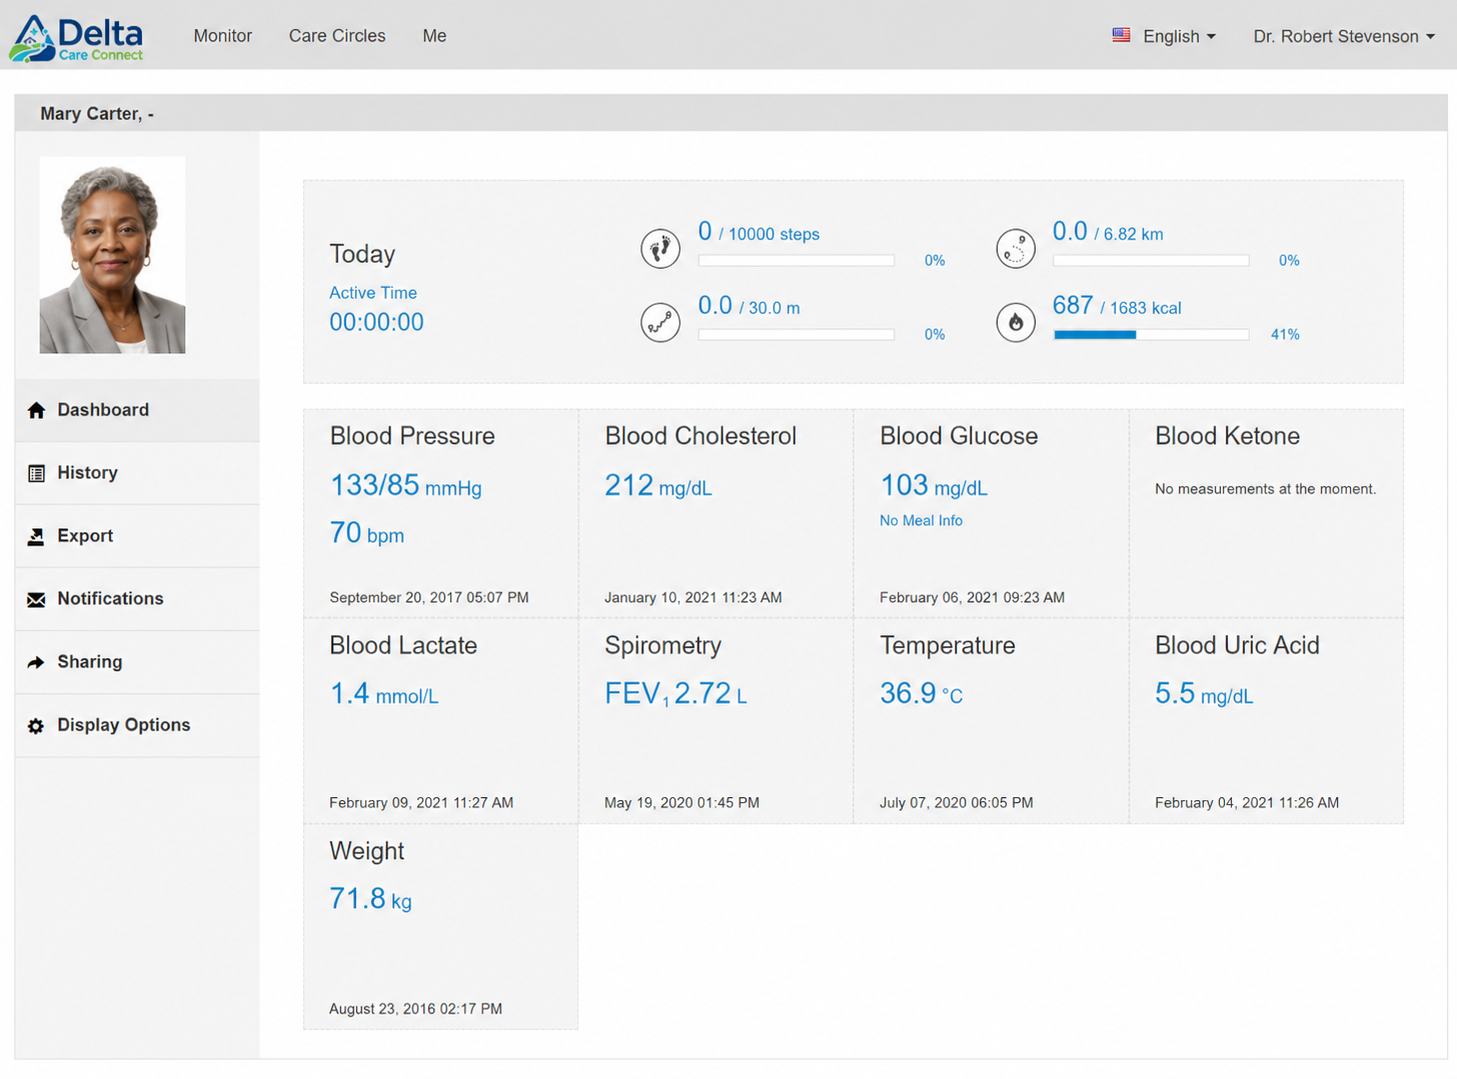Click the February 09, 2021 11:27 AM date
Viewport: 1457px width, 1079px height.
pos(421,802)
